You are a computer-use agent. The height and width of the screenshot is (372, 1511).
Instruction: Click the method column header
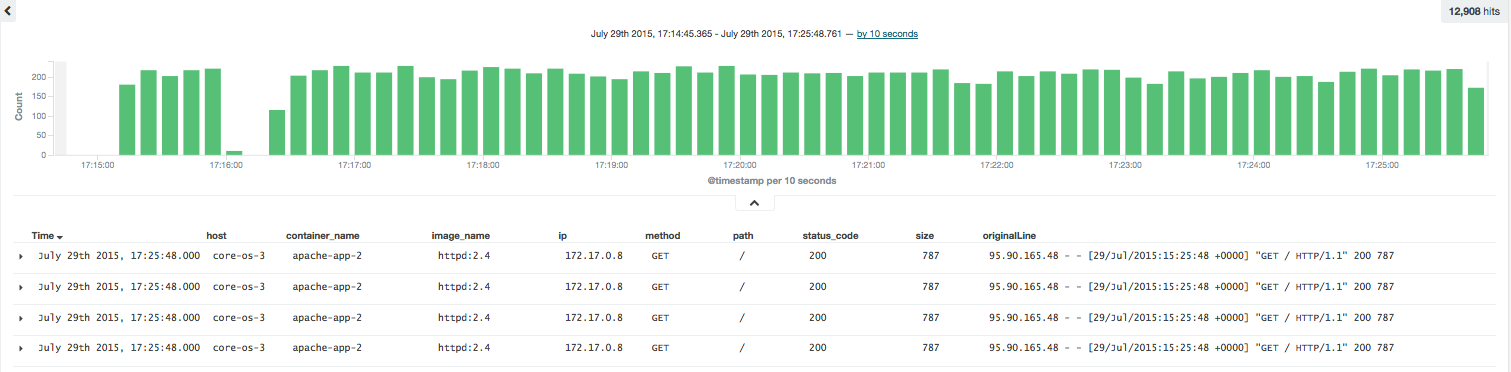pyautogui.click(x=662, y=236)
